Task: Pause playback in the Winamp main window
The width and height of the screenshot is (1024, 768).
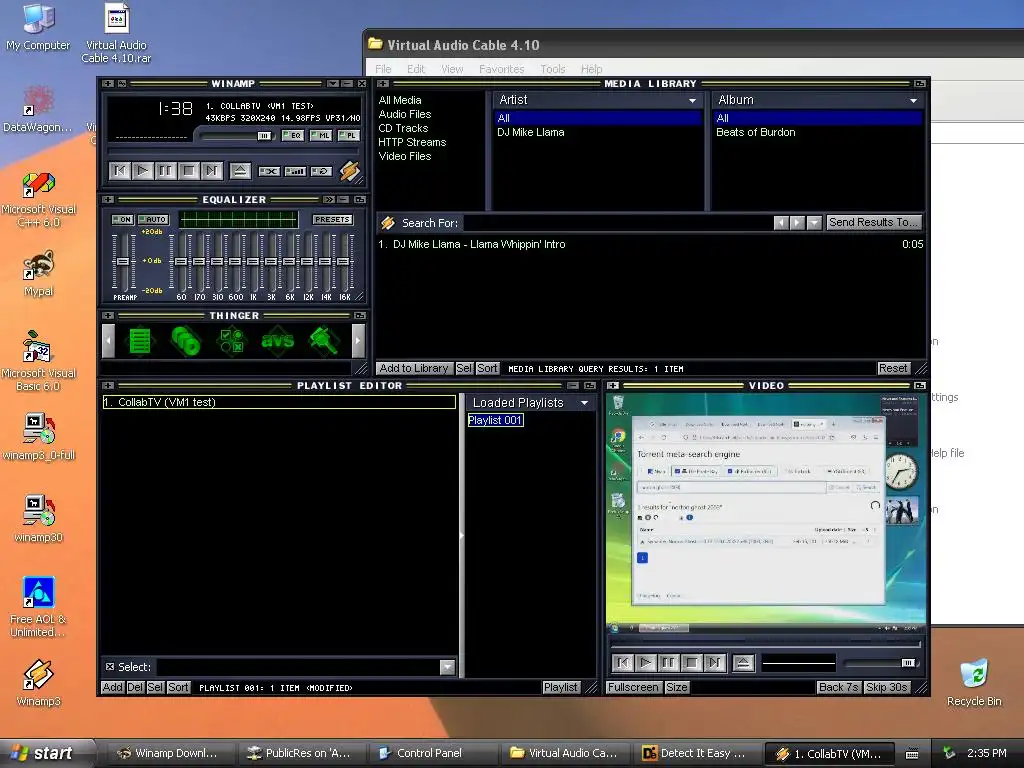Action: [x=165, y=171]
